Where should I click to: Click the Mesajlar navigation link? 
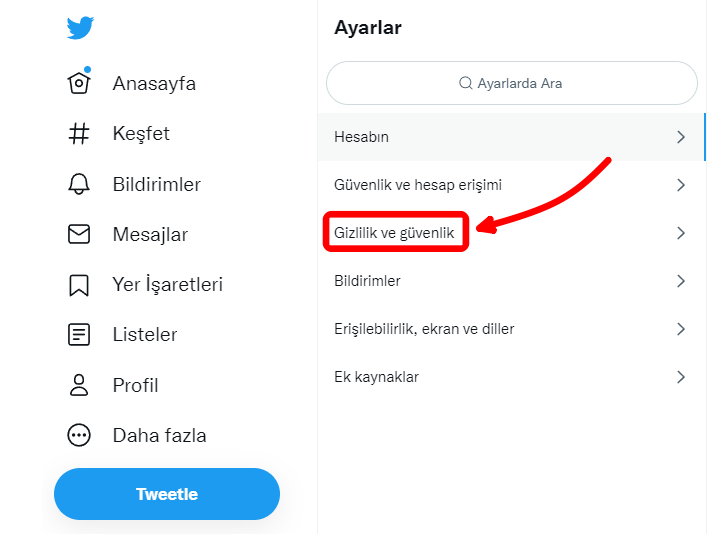[150, 234]
